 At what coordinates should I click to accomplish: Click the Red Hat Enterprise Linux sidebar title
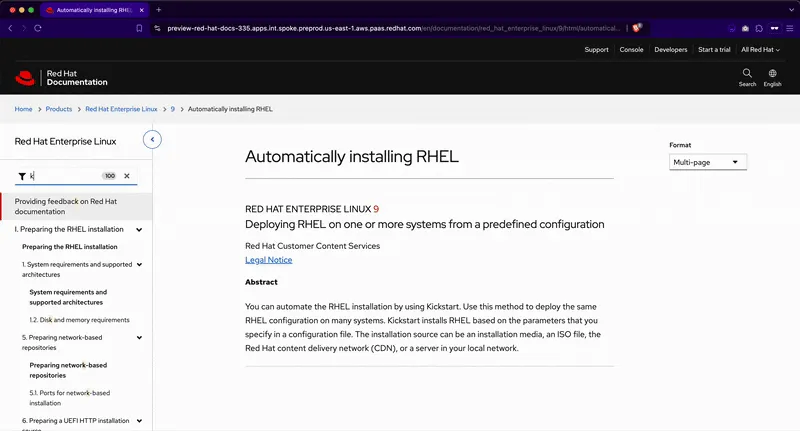[x=65, y=141]
